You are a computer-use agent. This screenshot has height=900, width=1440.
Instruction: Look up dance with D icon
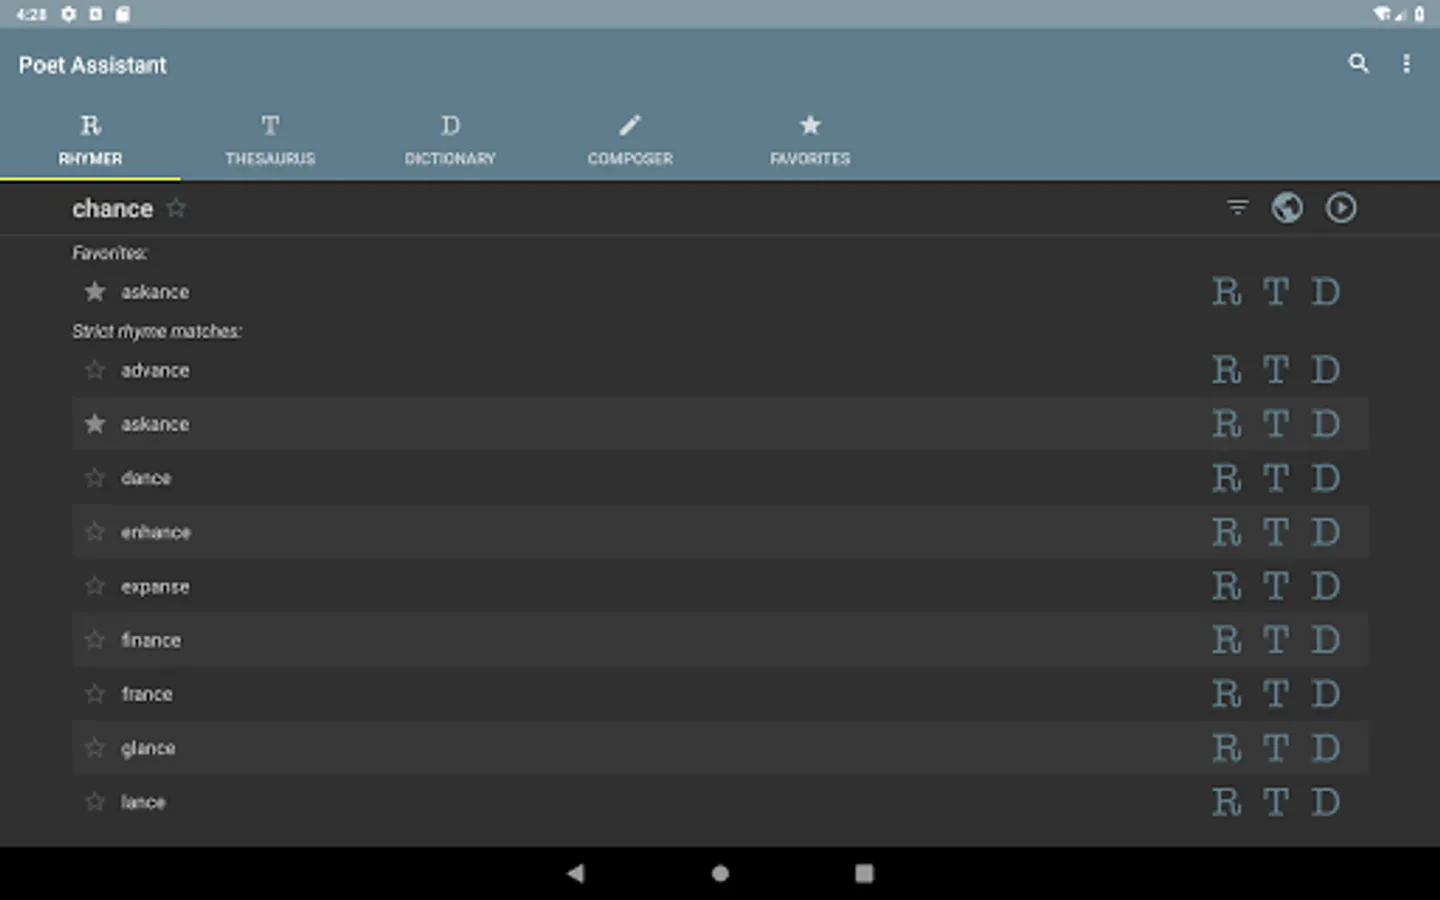pos(1326,478)
